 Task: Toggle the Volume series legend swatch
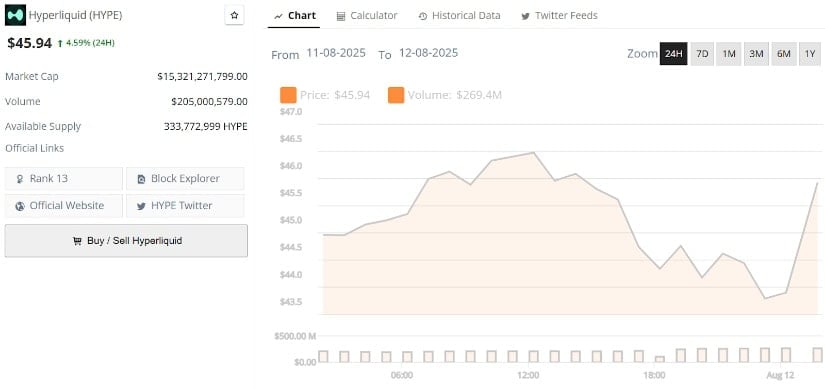click(396, 95)
